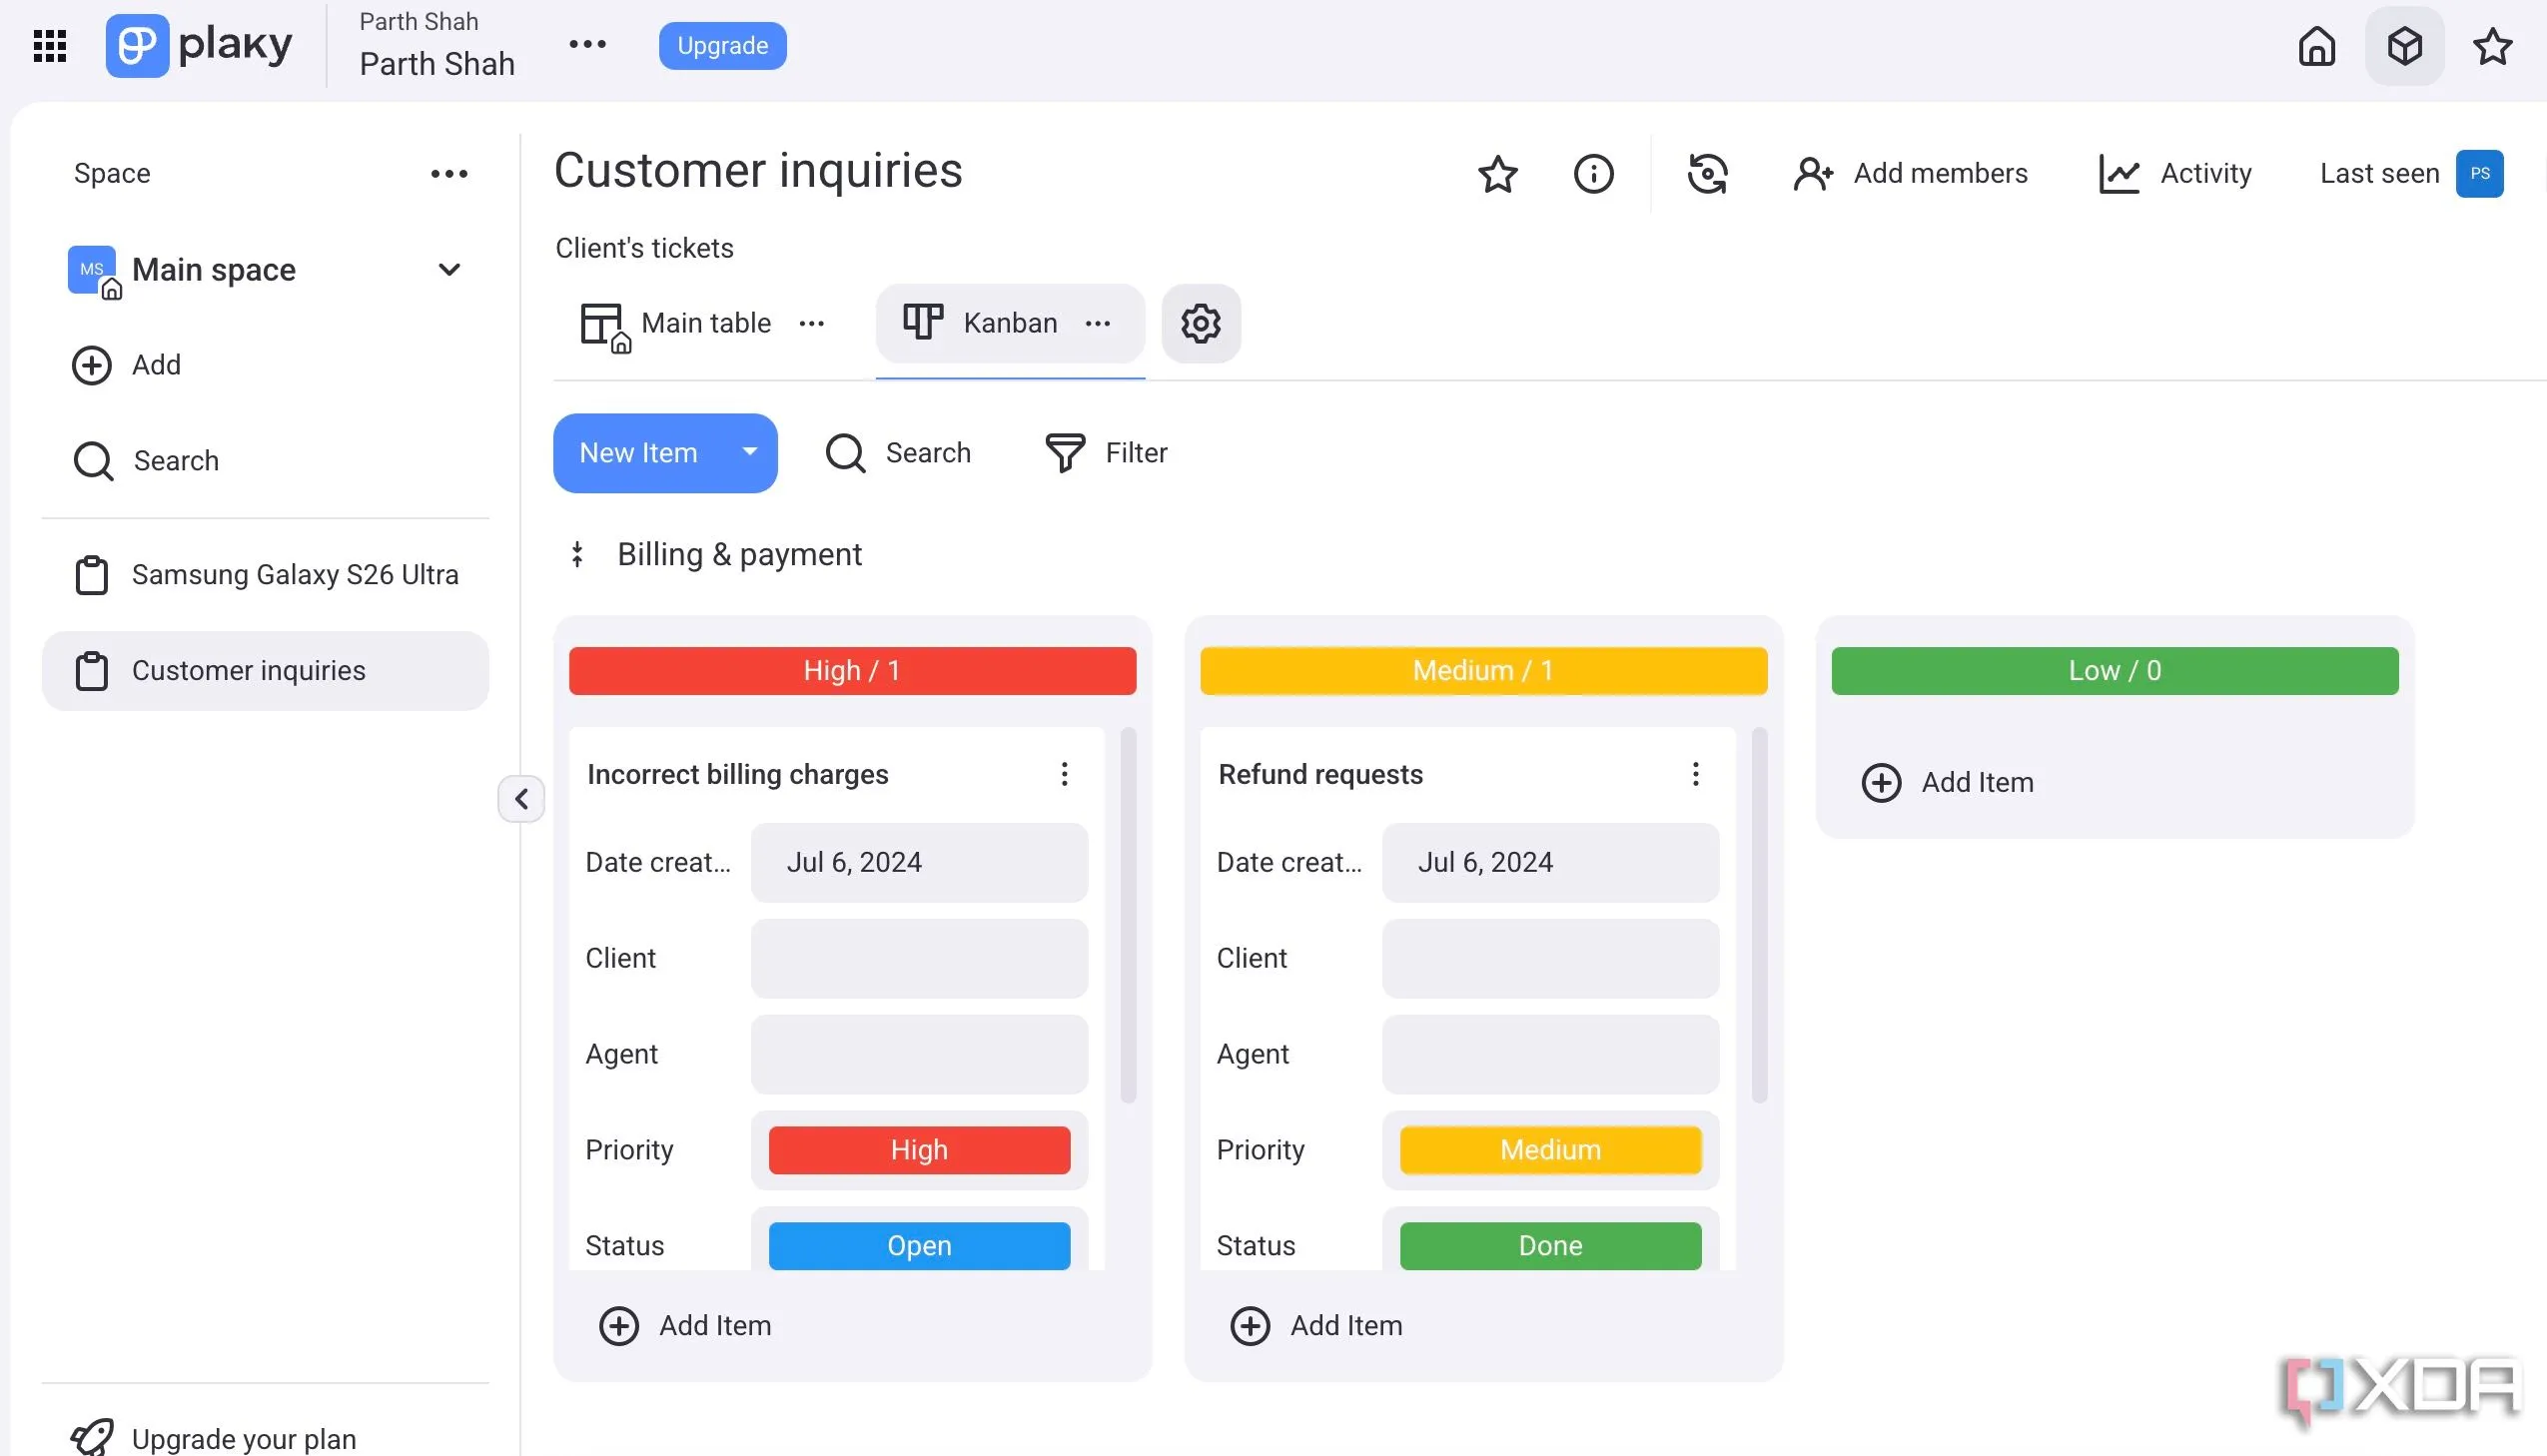This screenshot has width=2547, height=1456.
Task: Click the PS last seen avatar
Action: (2479, 174)
